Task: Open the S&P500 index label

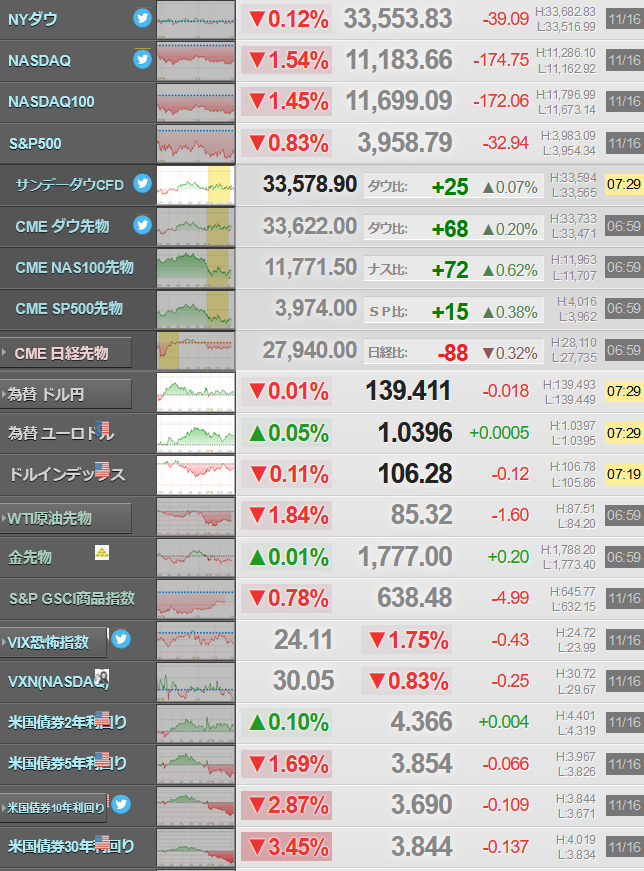Action: 35,144
